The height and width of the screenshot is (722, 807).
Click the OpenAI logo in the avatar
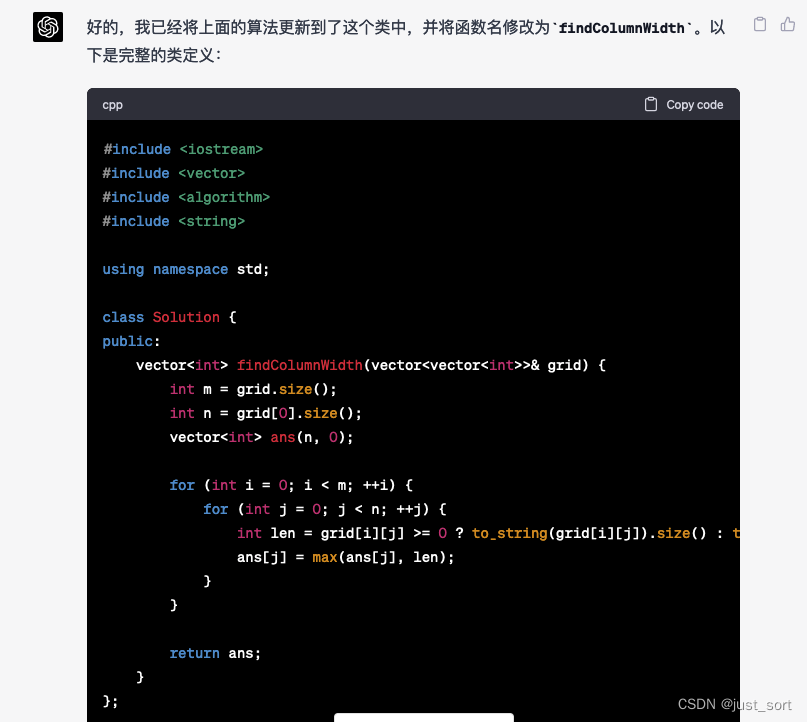coord(47,28)
